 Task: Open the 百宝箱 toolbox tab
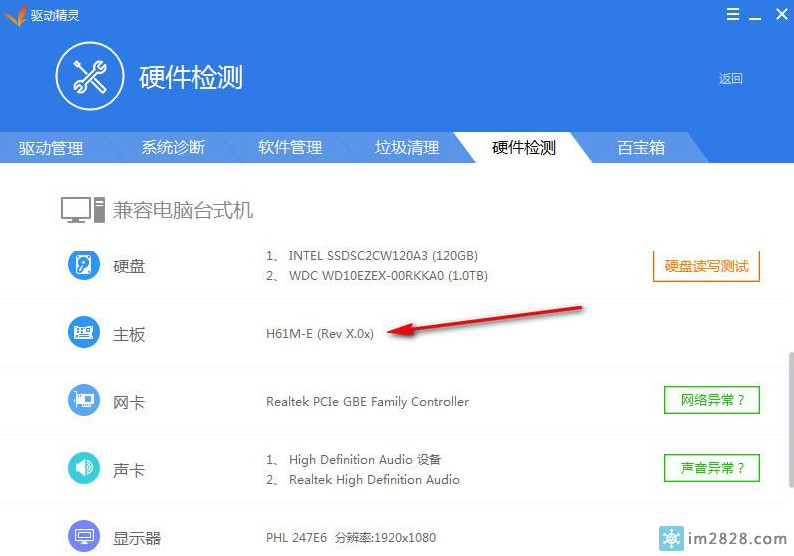[641, 148]
